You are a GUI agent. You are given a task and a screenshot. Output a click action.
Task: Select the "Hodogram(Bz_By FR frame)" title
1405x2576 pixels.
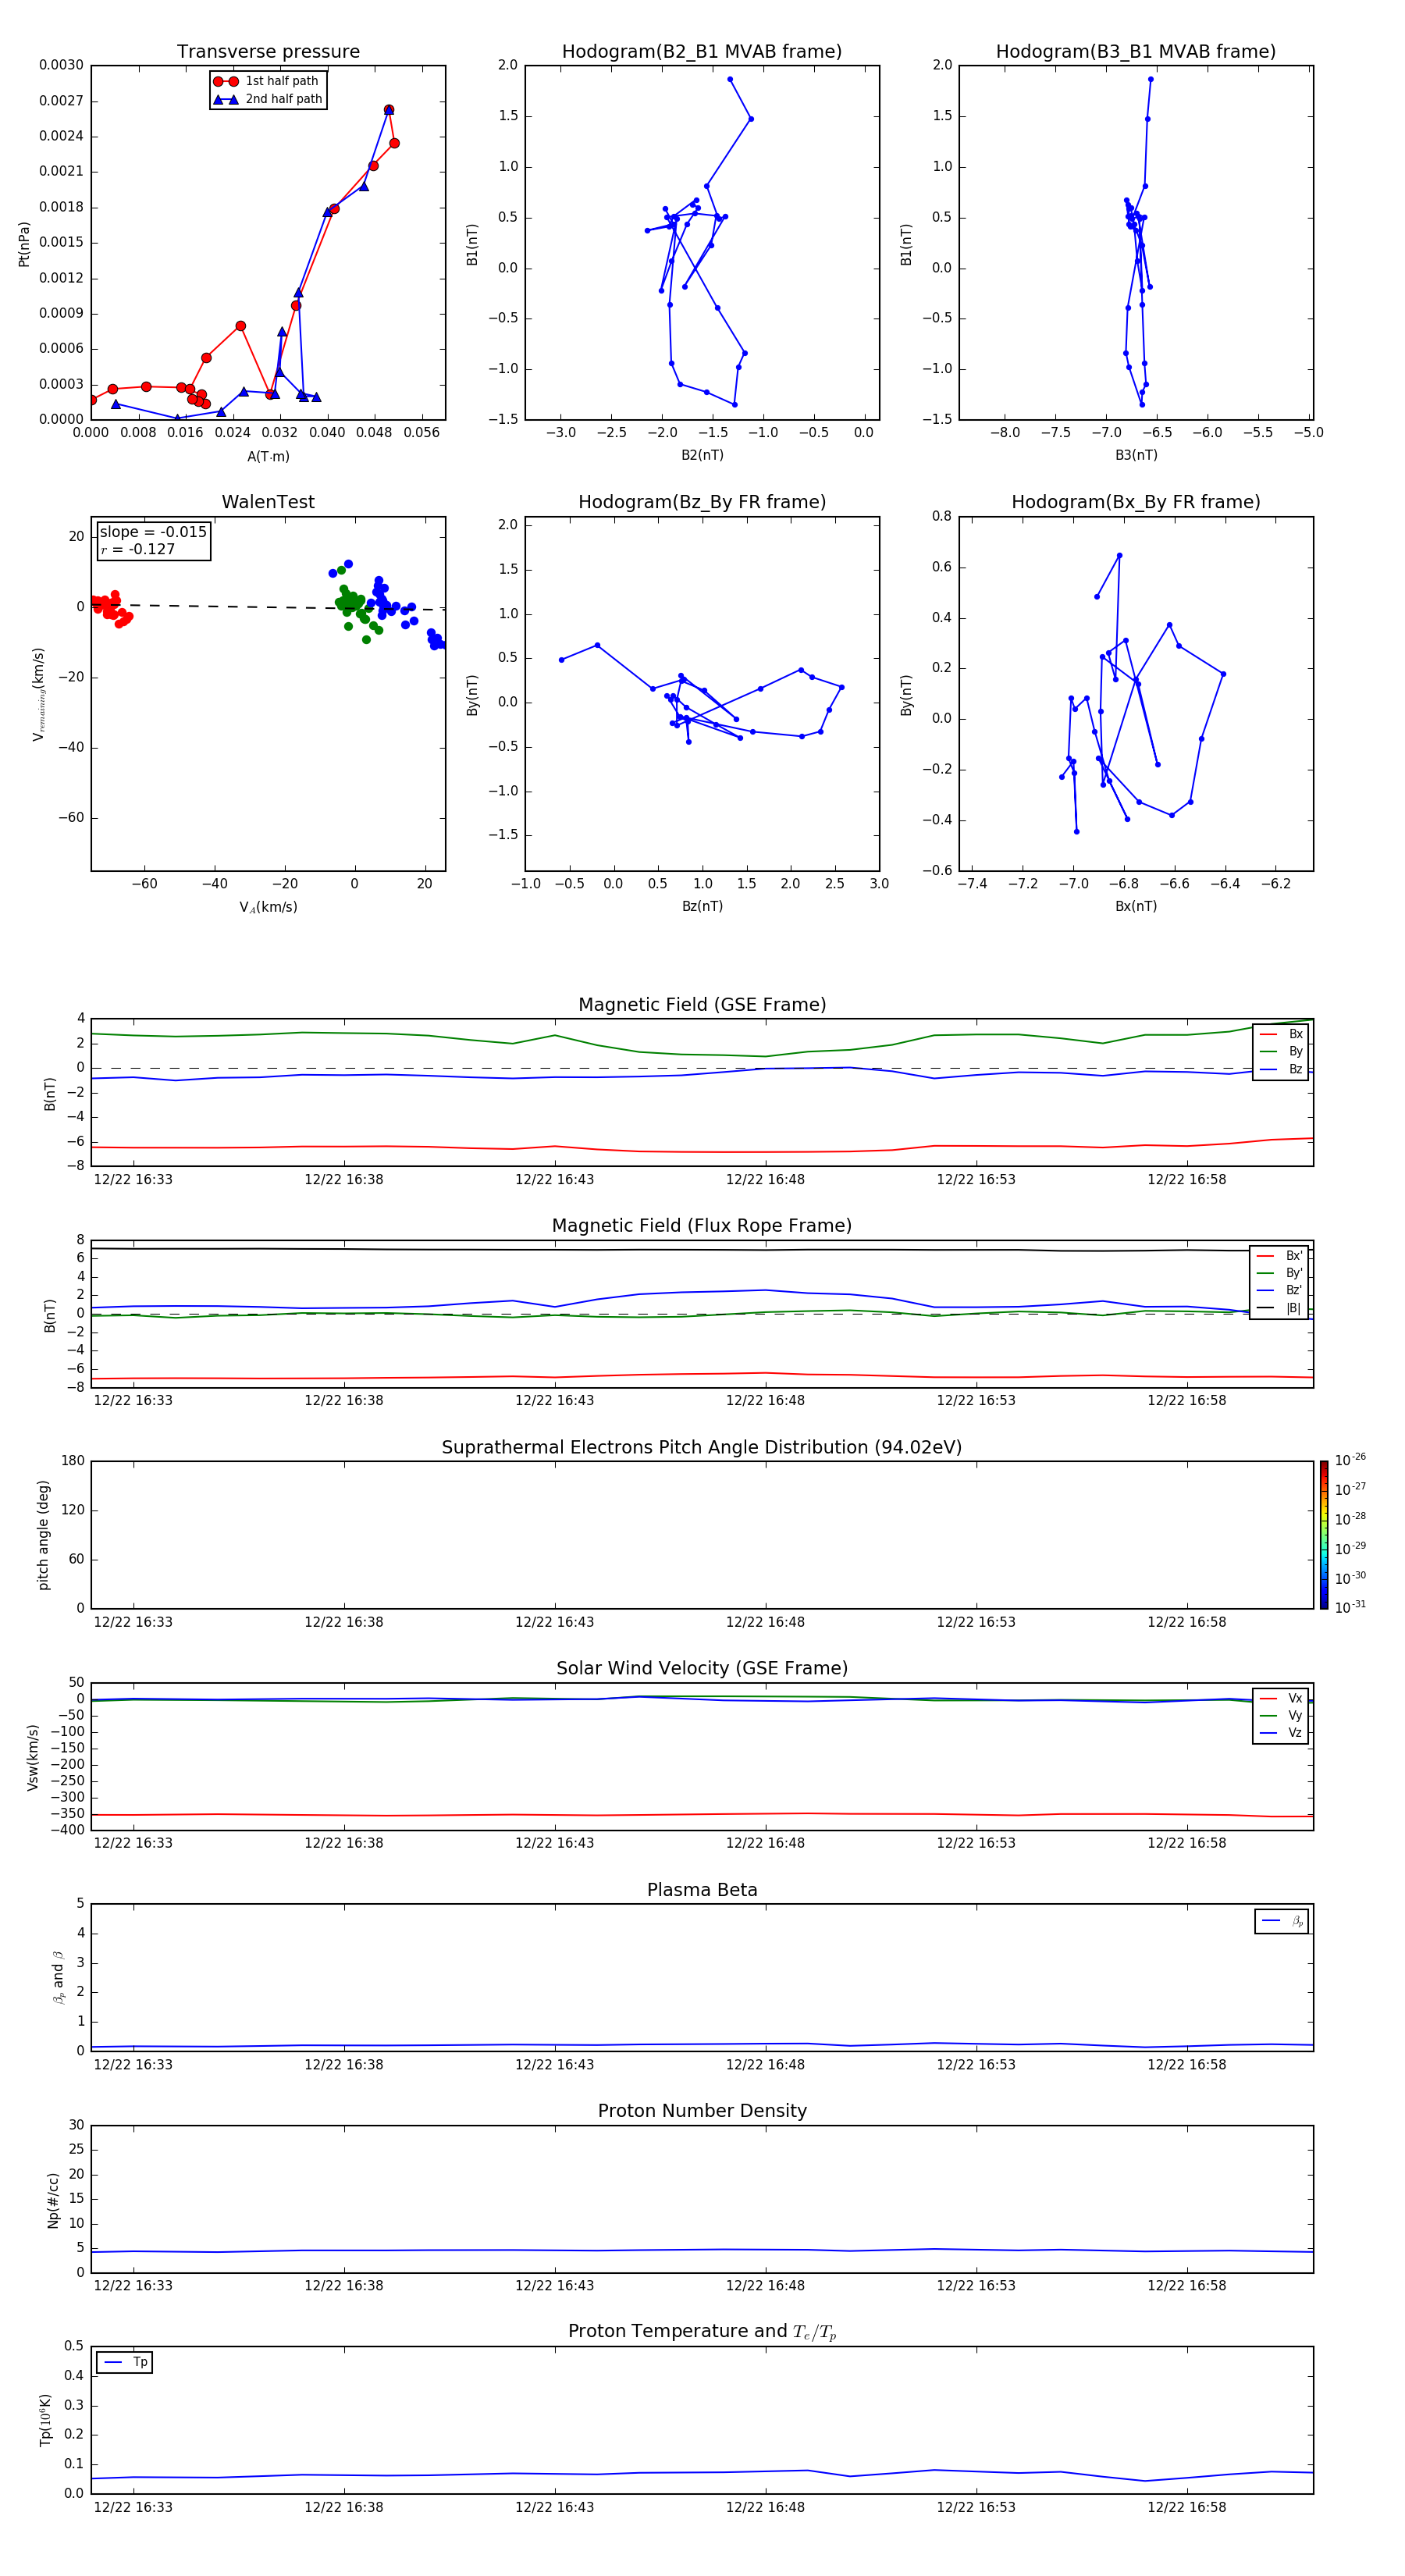click(x=702, y=502)
